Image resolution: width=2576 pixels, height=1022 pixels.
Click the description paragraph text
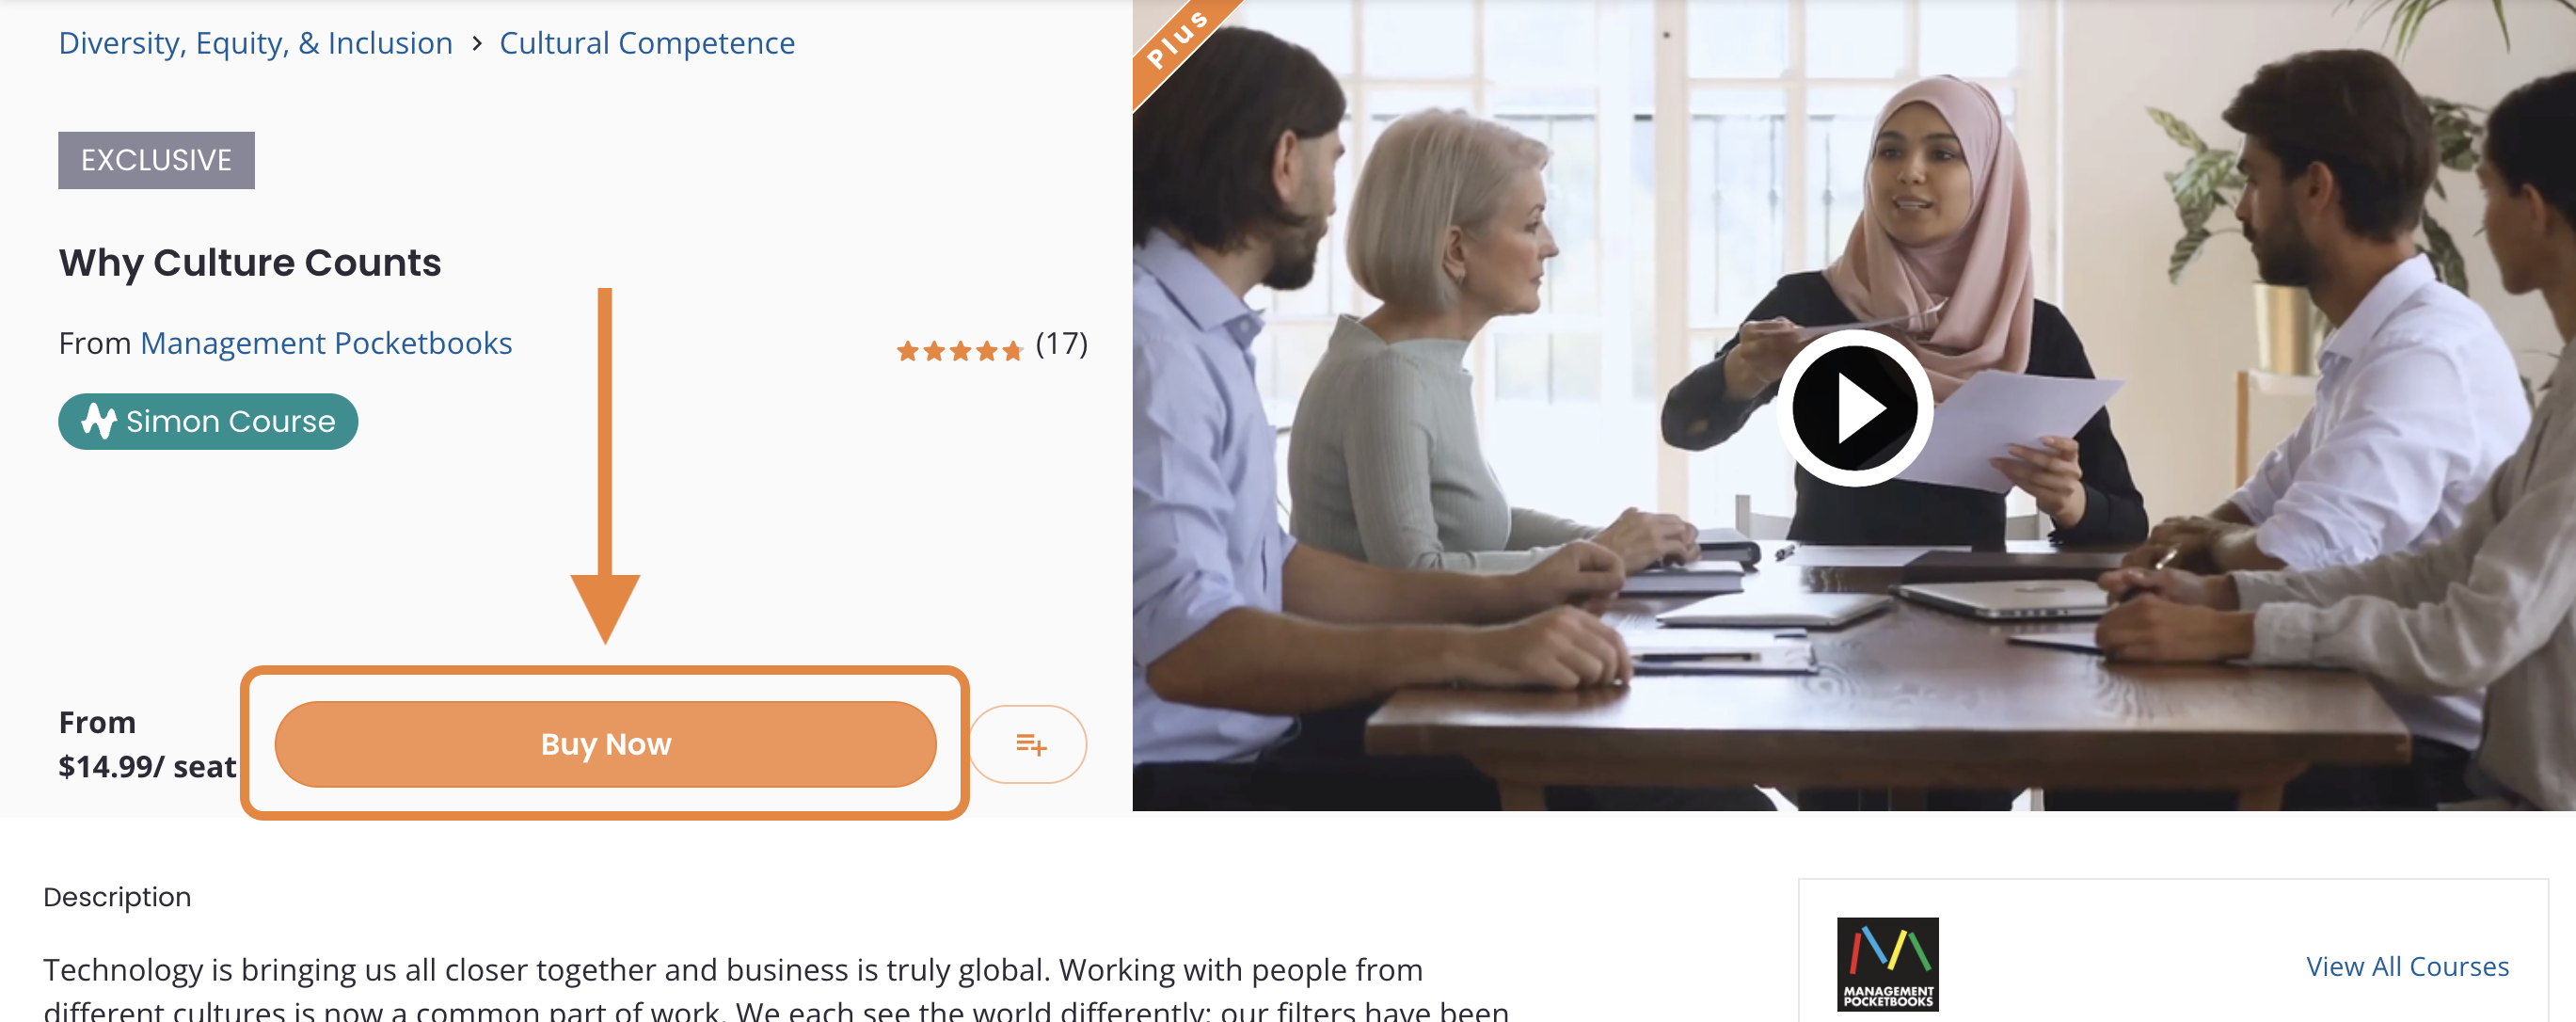pos(776,988)
